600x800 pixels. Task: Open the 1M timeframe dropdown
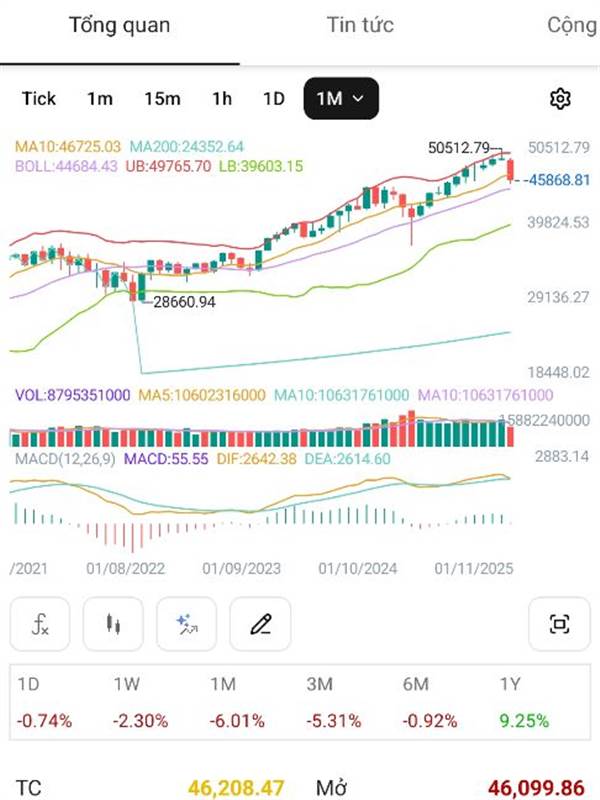click(341, 98)
